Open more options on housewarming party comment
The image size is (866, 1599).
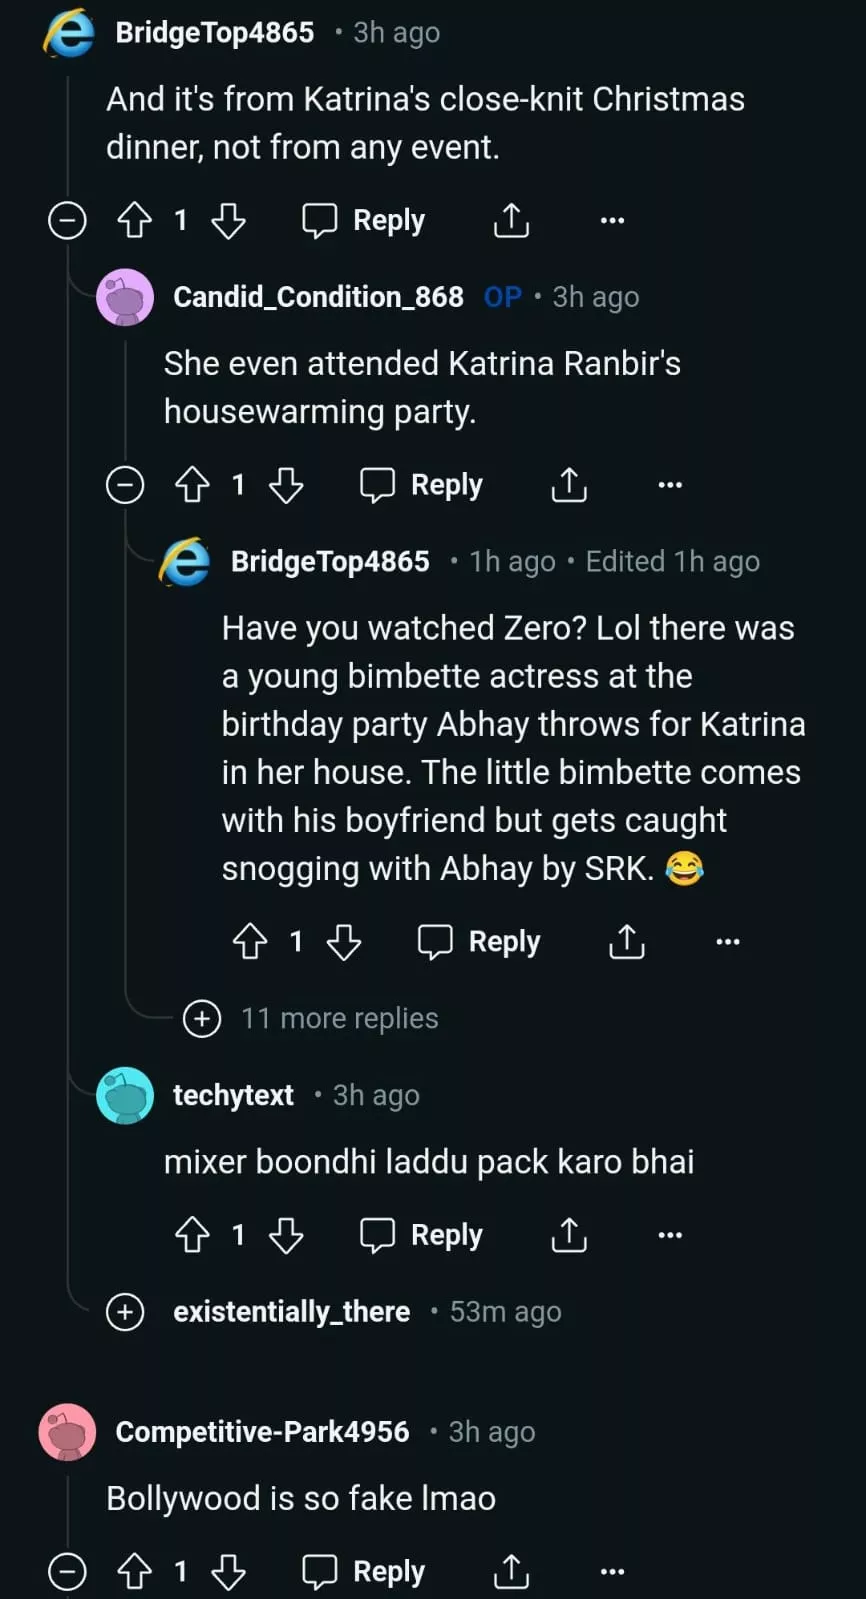pyautogui.click(x=670, y=485)
